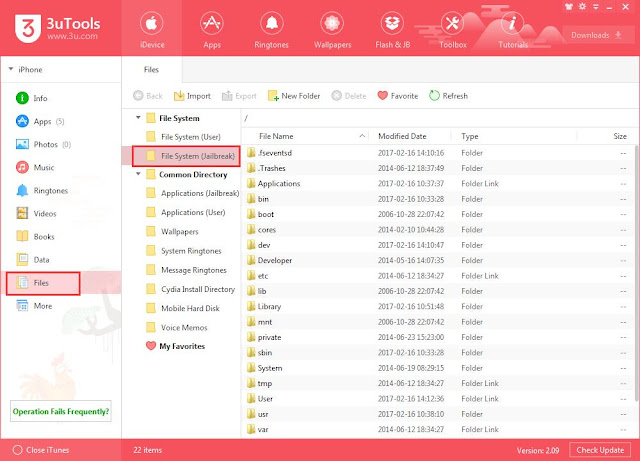Image resolution: width=640 pixels, height=461 pixels.
Task: Open the Toolbox section
Action: (x=453, y=30)
